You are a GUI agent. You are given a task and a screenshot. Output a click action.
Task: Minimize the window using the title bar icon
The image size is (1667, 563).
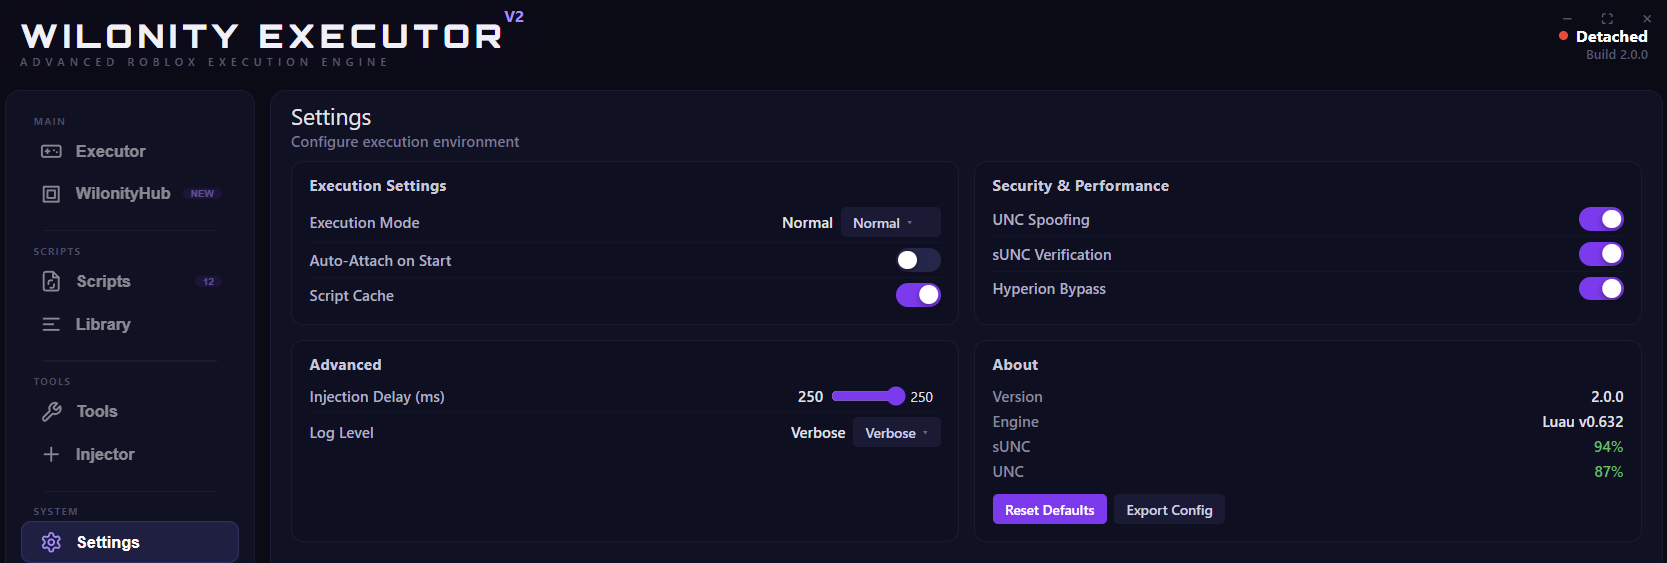[1567, 18]
